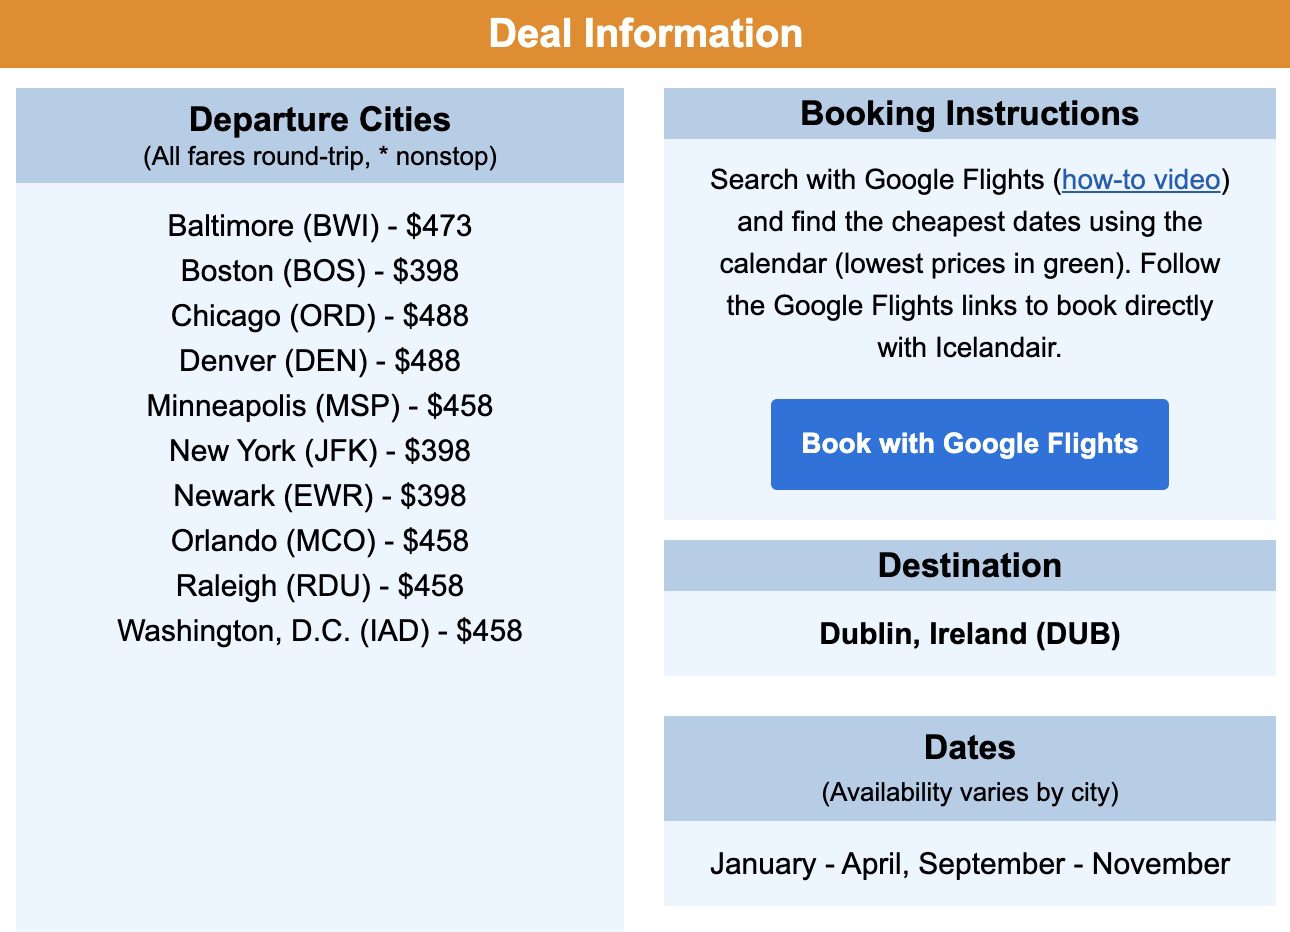The height and width of the screenshot is (932, 1290).
Task: Click the New York (JFK) $398 fare
Action: [320, 451]
